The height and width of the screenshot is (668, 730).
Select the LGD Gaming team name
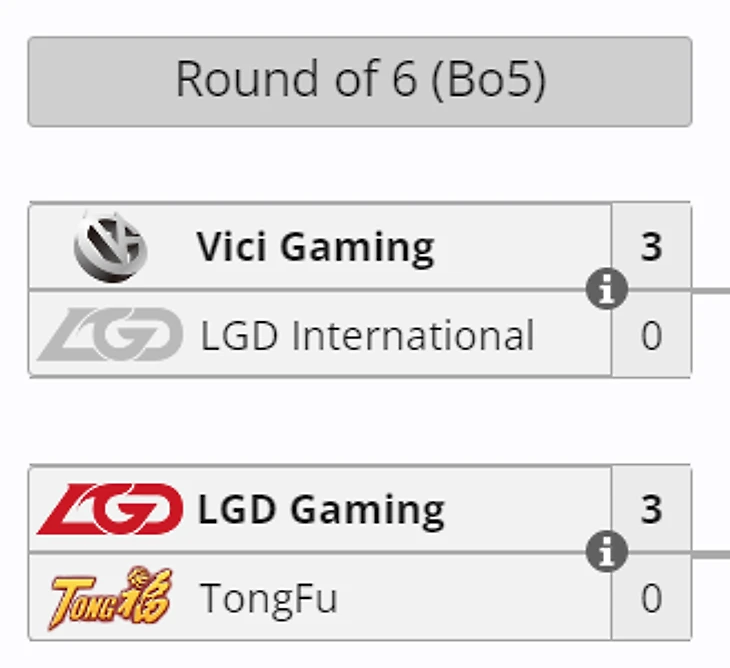[321, 510]
